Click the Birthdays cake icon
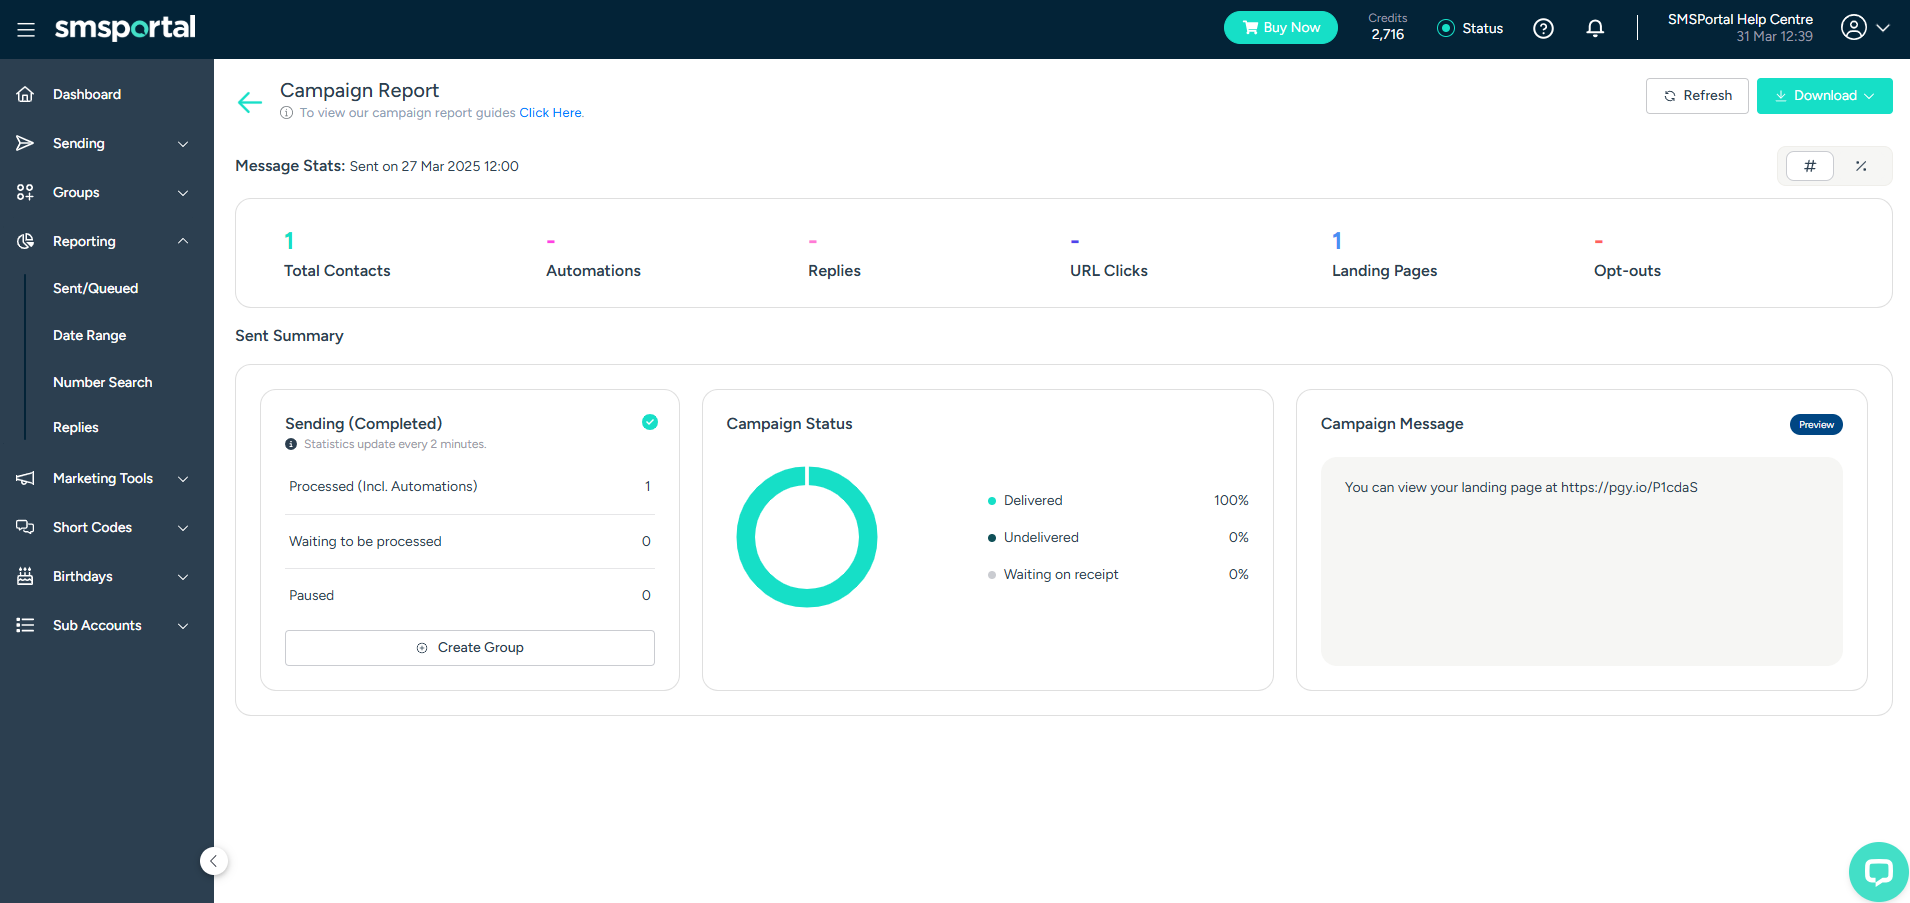Screen dimensions: 1910x903 pyautogui.click(x=26, y=576)
